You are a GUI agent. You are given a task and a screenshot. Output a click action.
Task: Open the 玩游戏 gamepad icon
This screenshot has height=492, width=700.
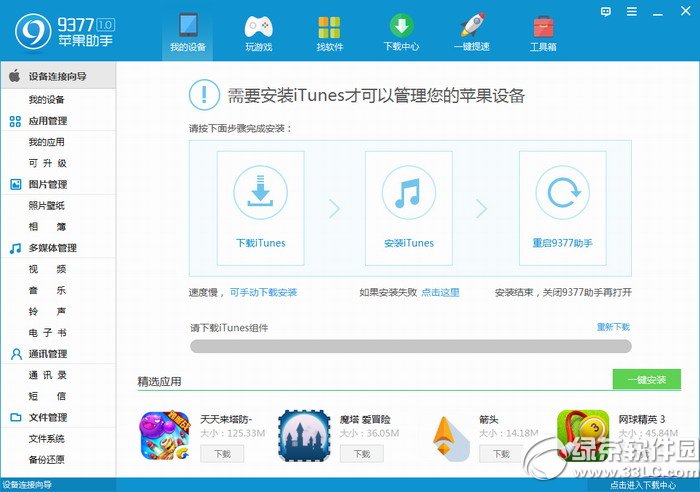pyautogui.click(x=258, y=26)
